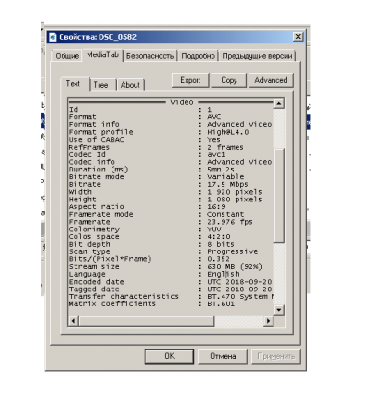Select the Подробно tab

tap(198, 56)
